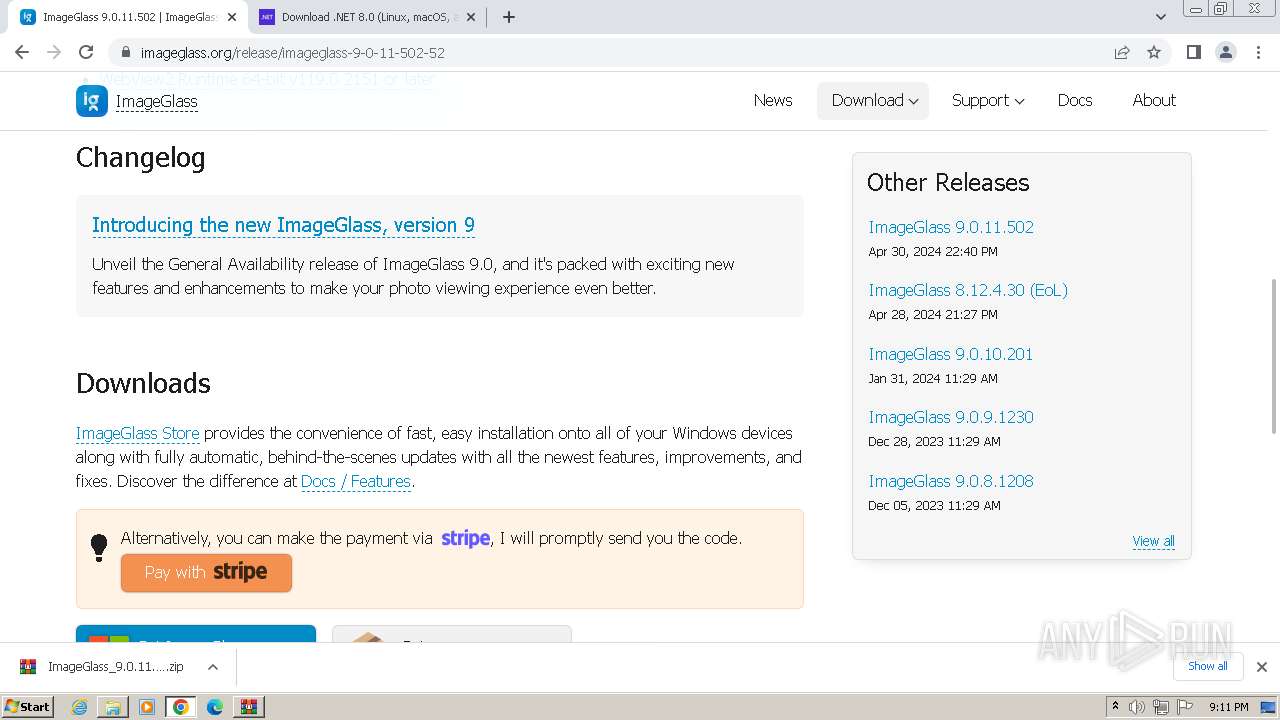
Task: Open Chrome's three-dot menu
Action: (x=1258, y=52)
